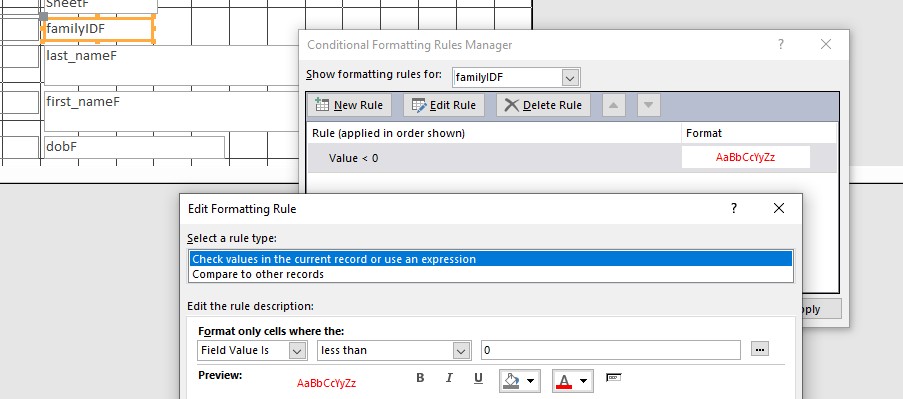
Task: Open help in Edit Formatting Rule dialog
Action: 734,208
